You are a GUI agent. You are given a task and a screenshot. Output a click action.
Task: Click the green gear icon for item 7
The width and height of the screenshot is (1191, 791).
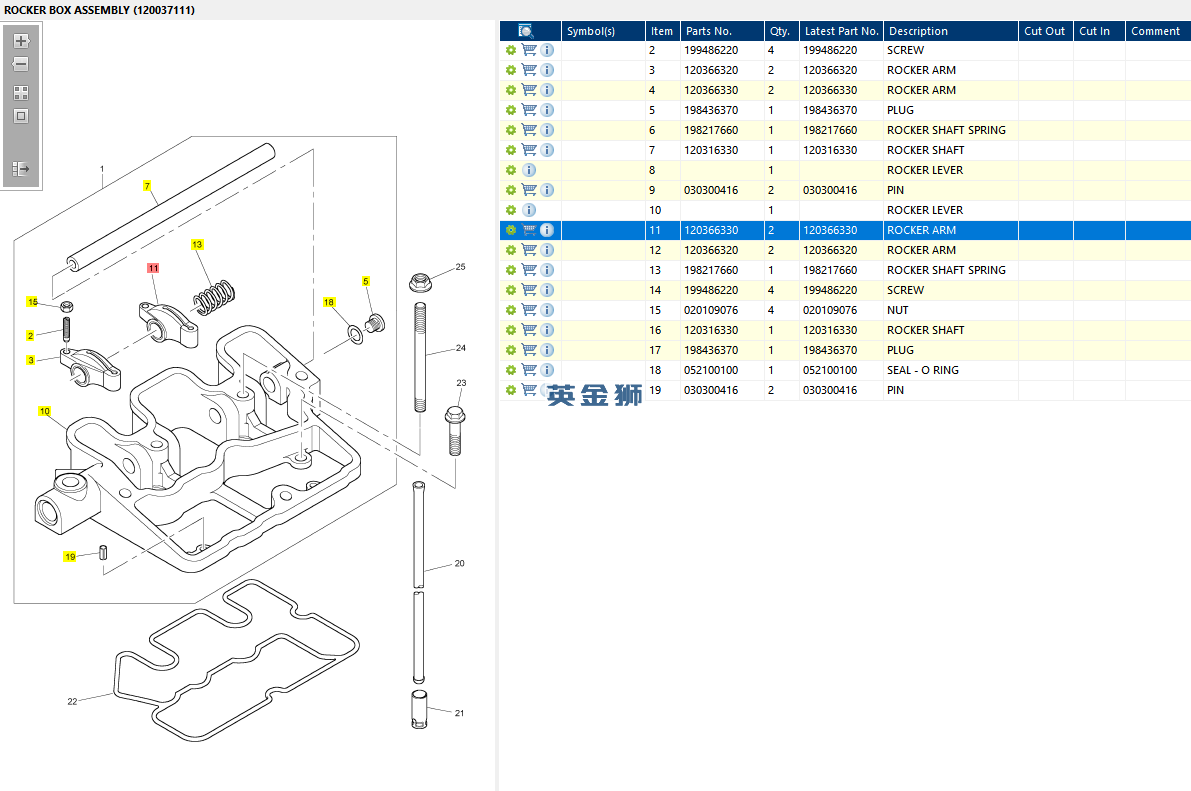[x=511, y=150]
